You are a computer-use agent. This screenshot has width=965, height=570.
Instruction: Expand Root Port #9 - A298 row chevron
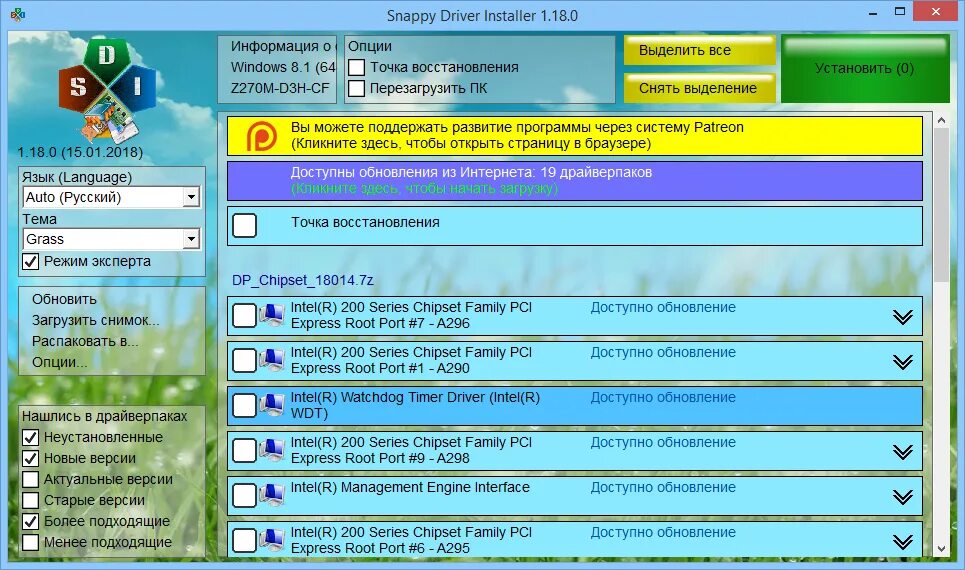pyautogui.click(x=902, y=452)
